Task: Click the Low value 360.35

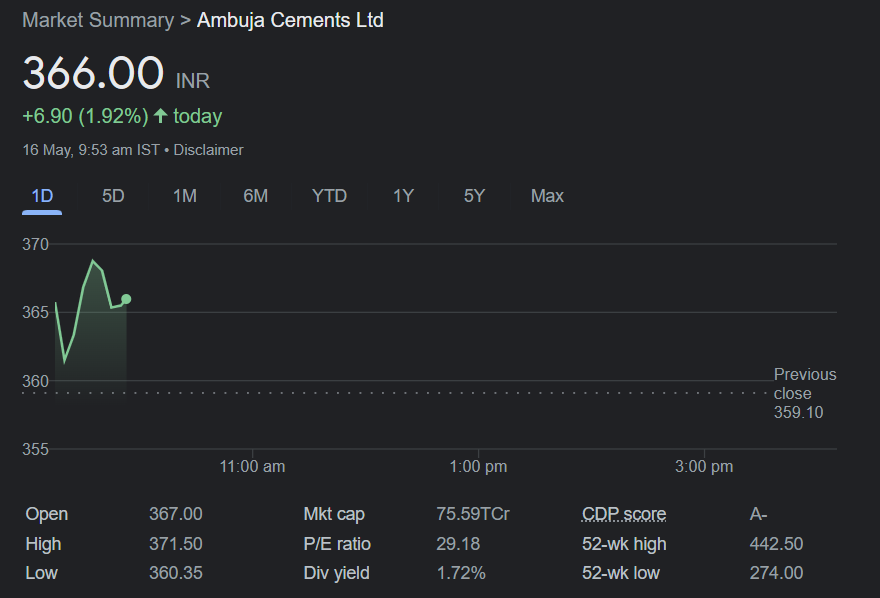Action: pos(176,573)
